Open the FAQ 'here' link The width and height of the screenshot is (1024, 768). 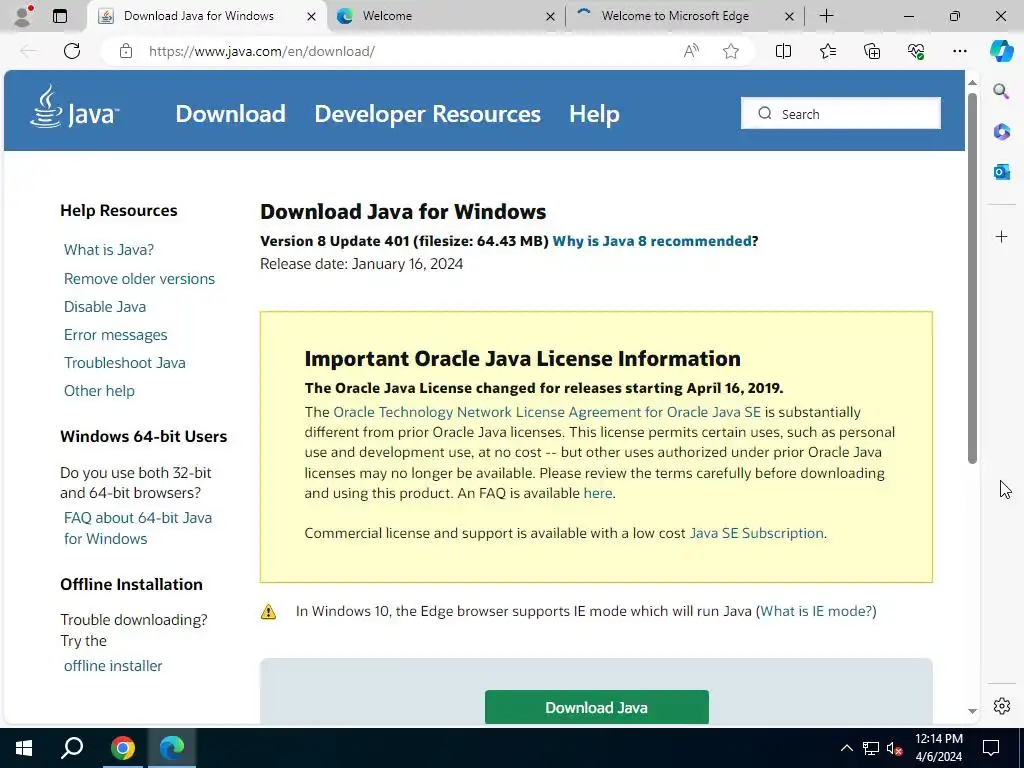598,493
